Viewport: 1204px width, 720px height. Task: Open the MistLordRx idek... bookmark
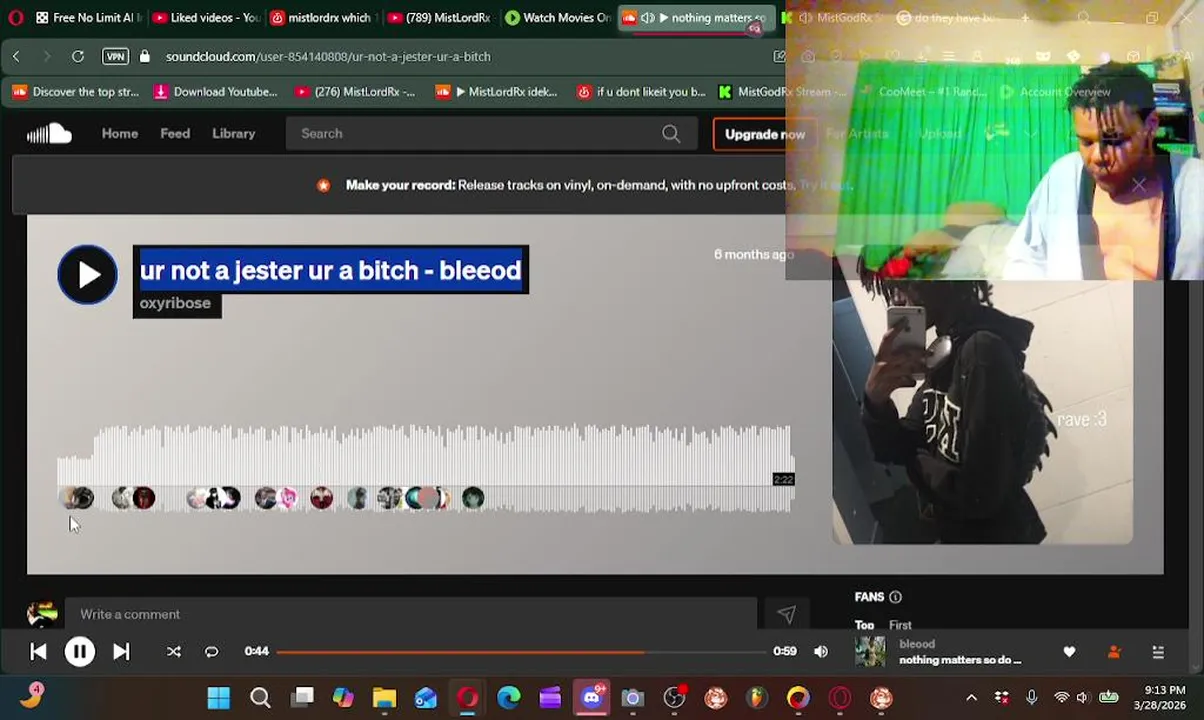click(x=497, y=92)
